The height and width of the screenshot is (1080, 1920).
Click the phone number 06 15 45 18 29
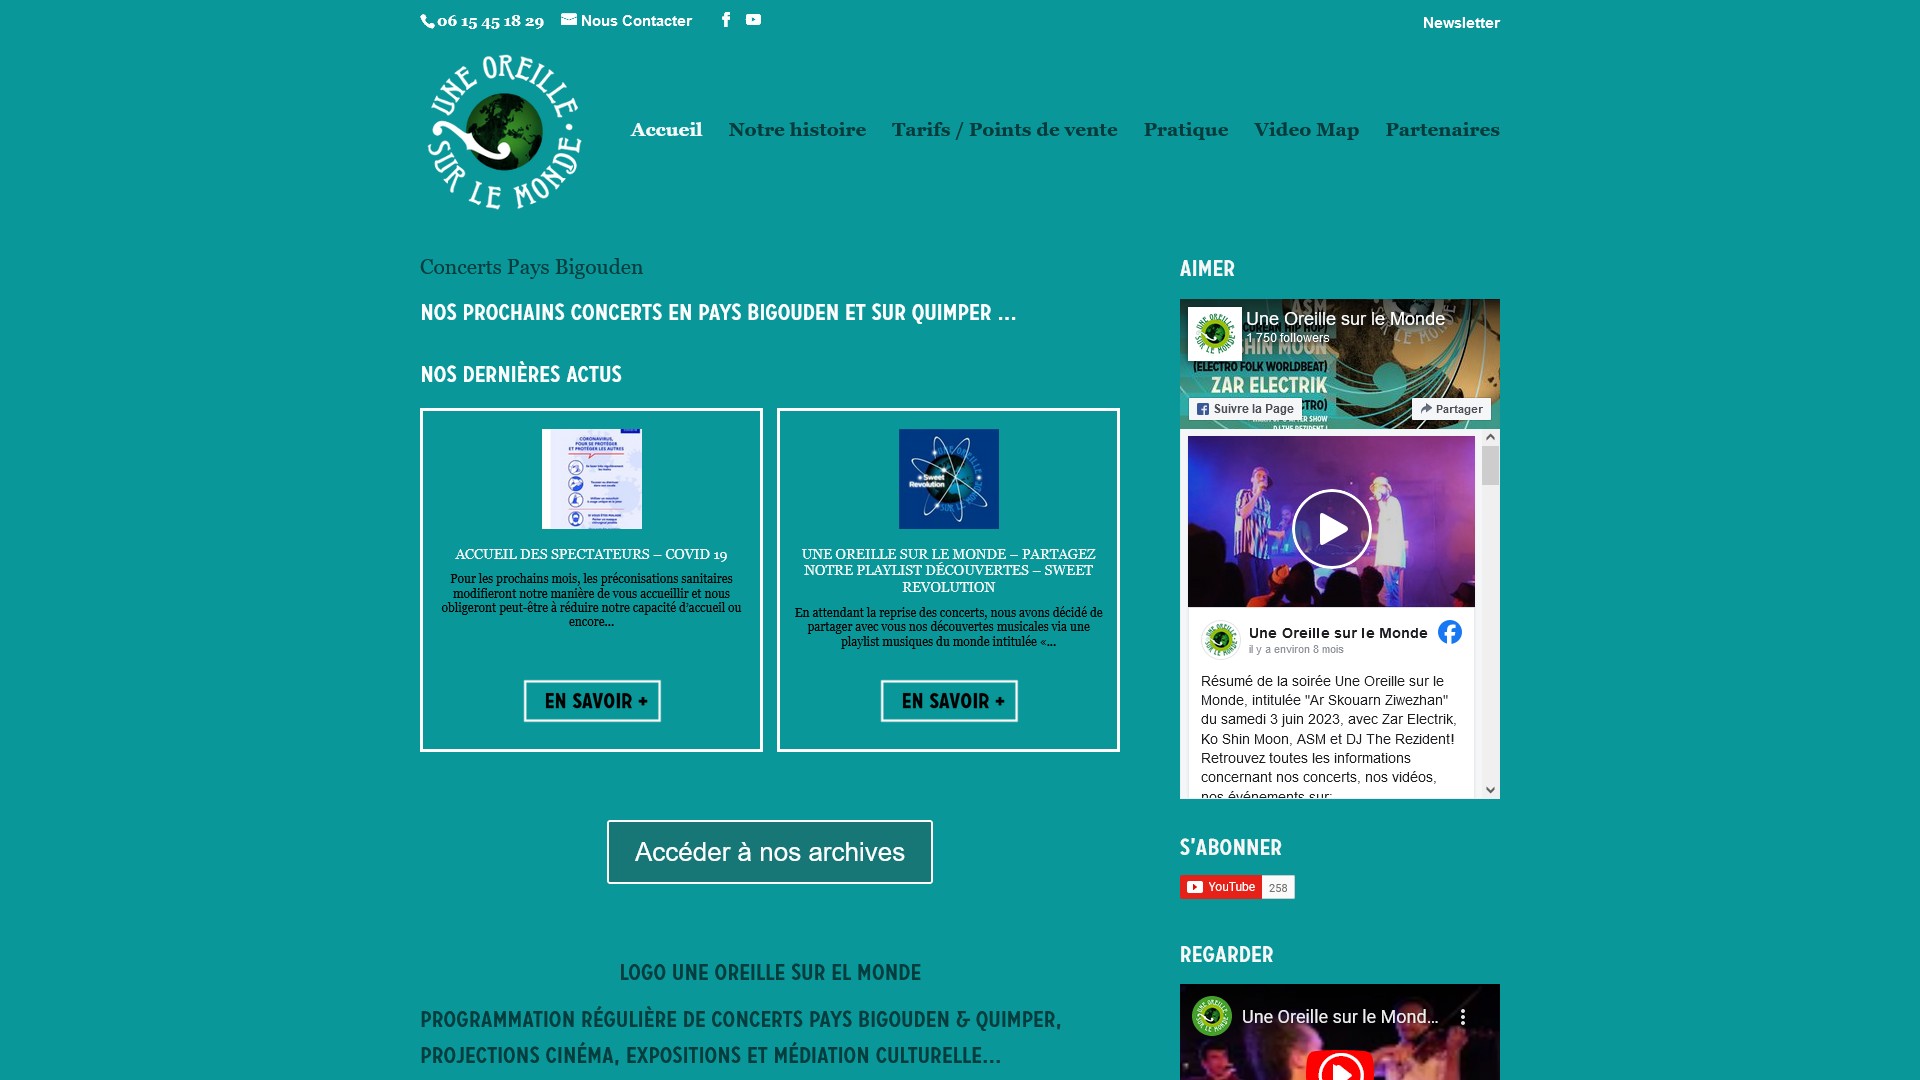491,20
